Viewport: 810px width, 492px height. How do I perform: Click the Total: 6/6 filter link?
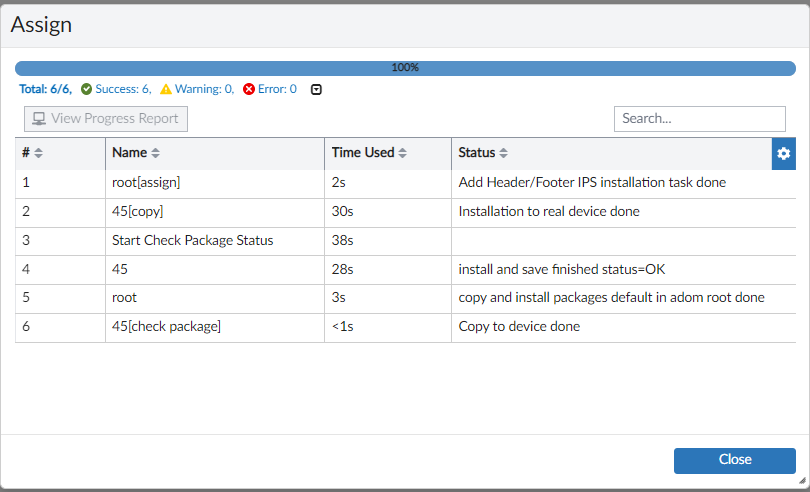(x=45, y=89)
